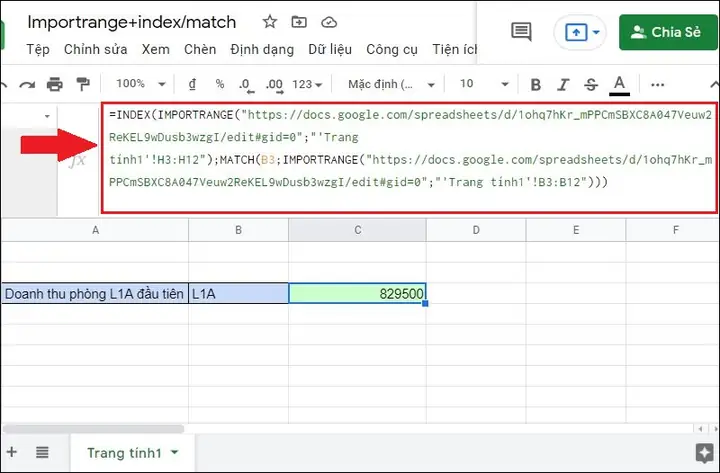Open the Định dạng menu

click(261, 49)
